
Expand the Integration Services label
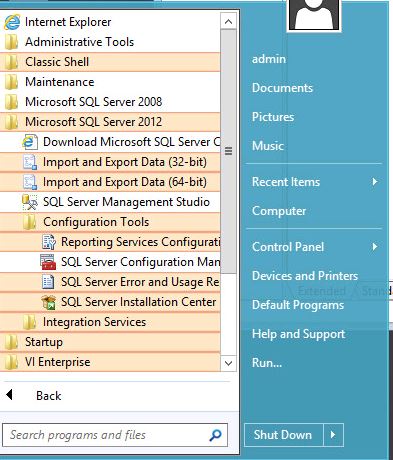click(94, 322)
